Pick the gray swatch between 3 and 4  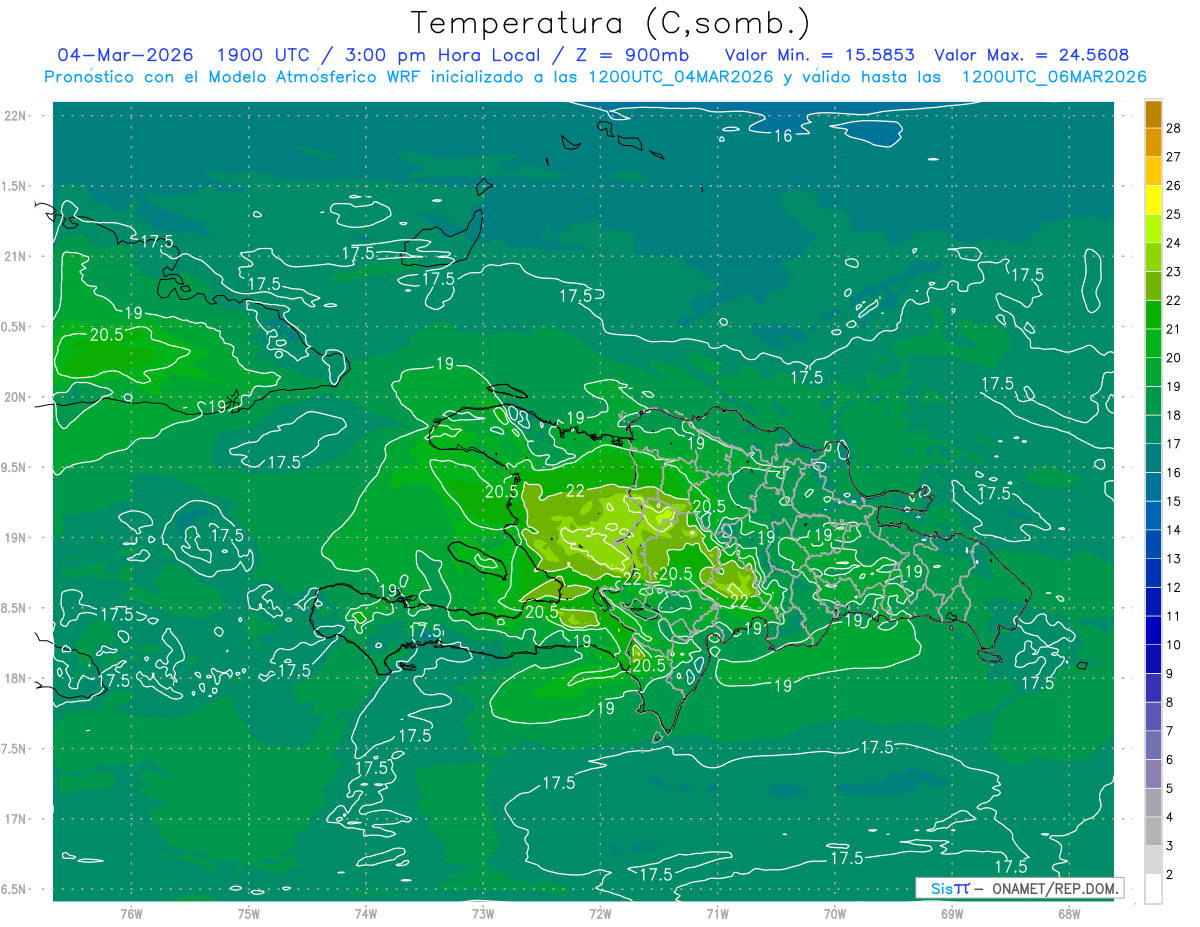click(1153, 832)
